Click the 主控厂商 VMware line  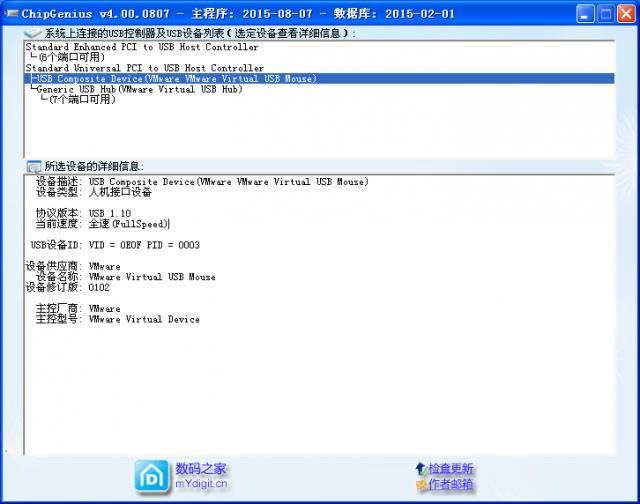(x=78, y=309)
